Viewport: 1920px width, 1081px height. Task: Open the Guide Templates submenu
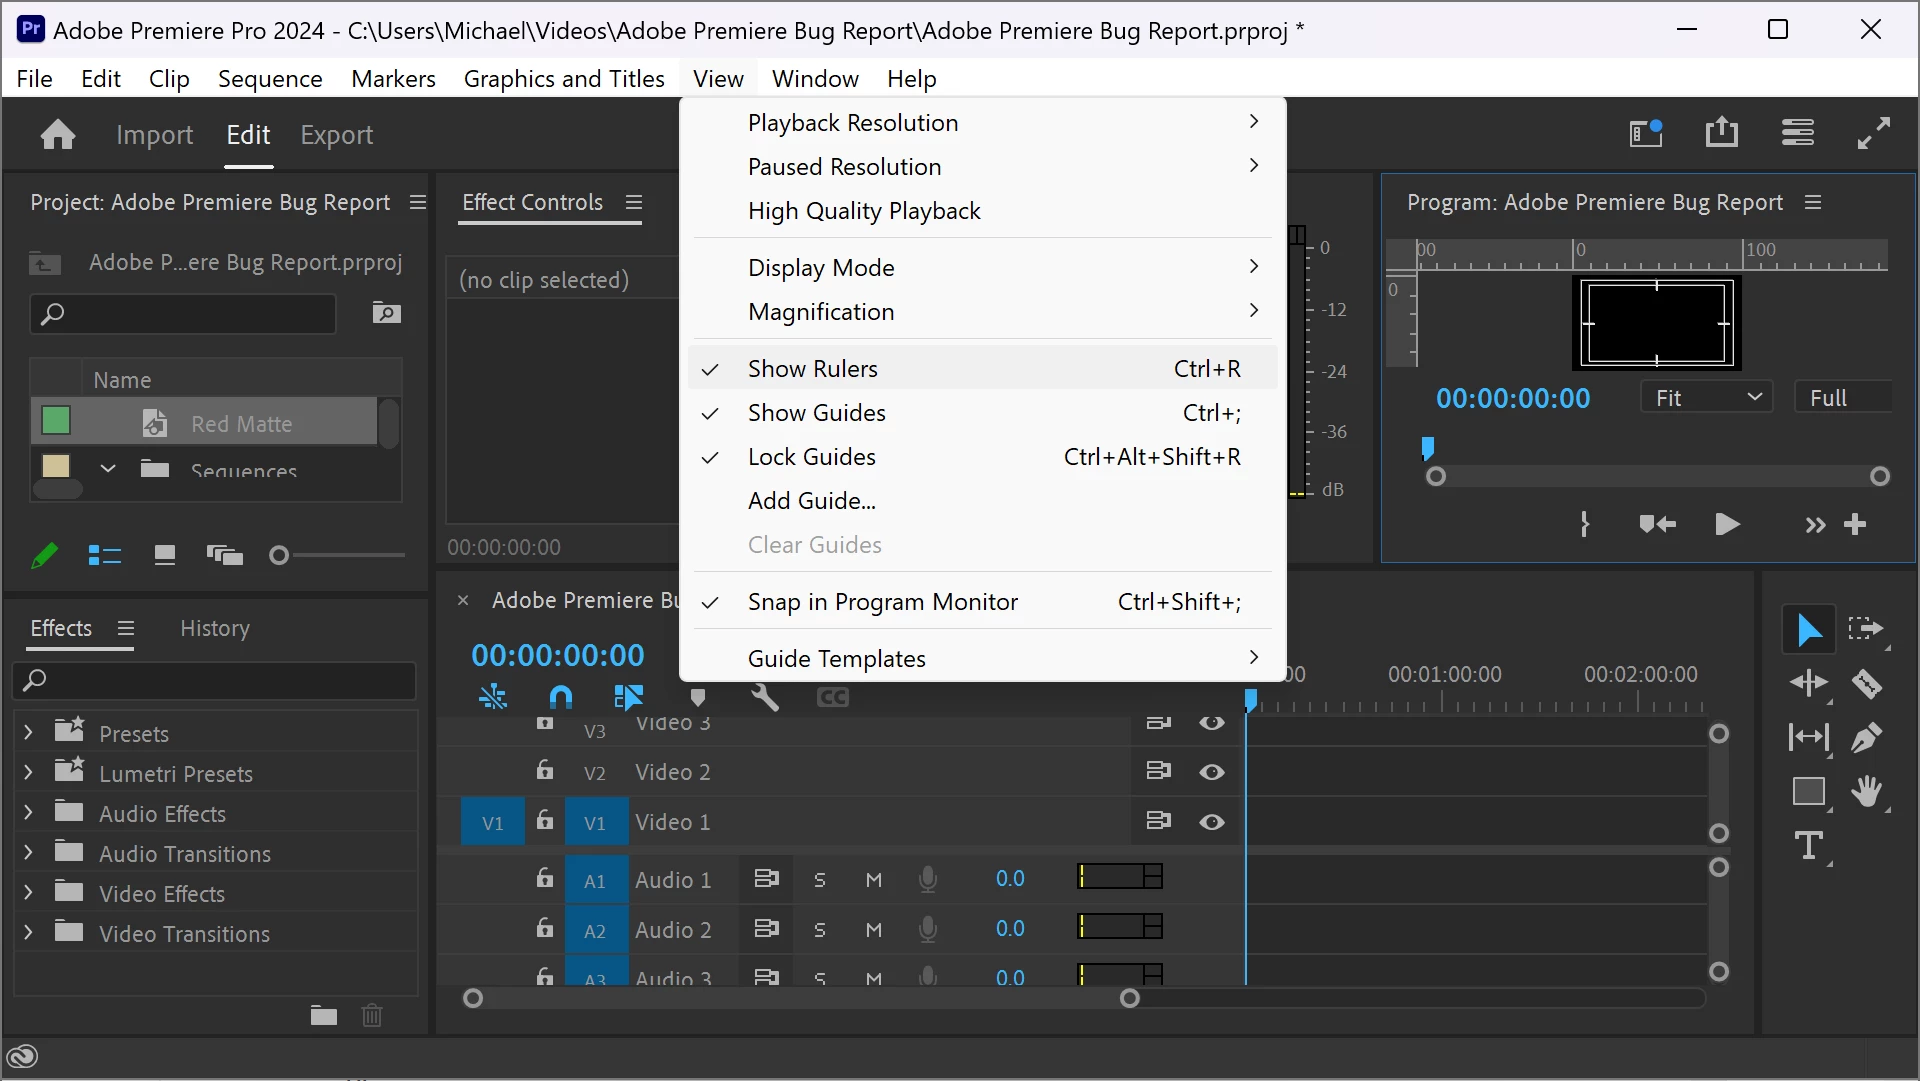pos(836,659)
